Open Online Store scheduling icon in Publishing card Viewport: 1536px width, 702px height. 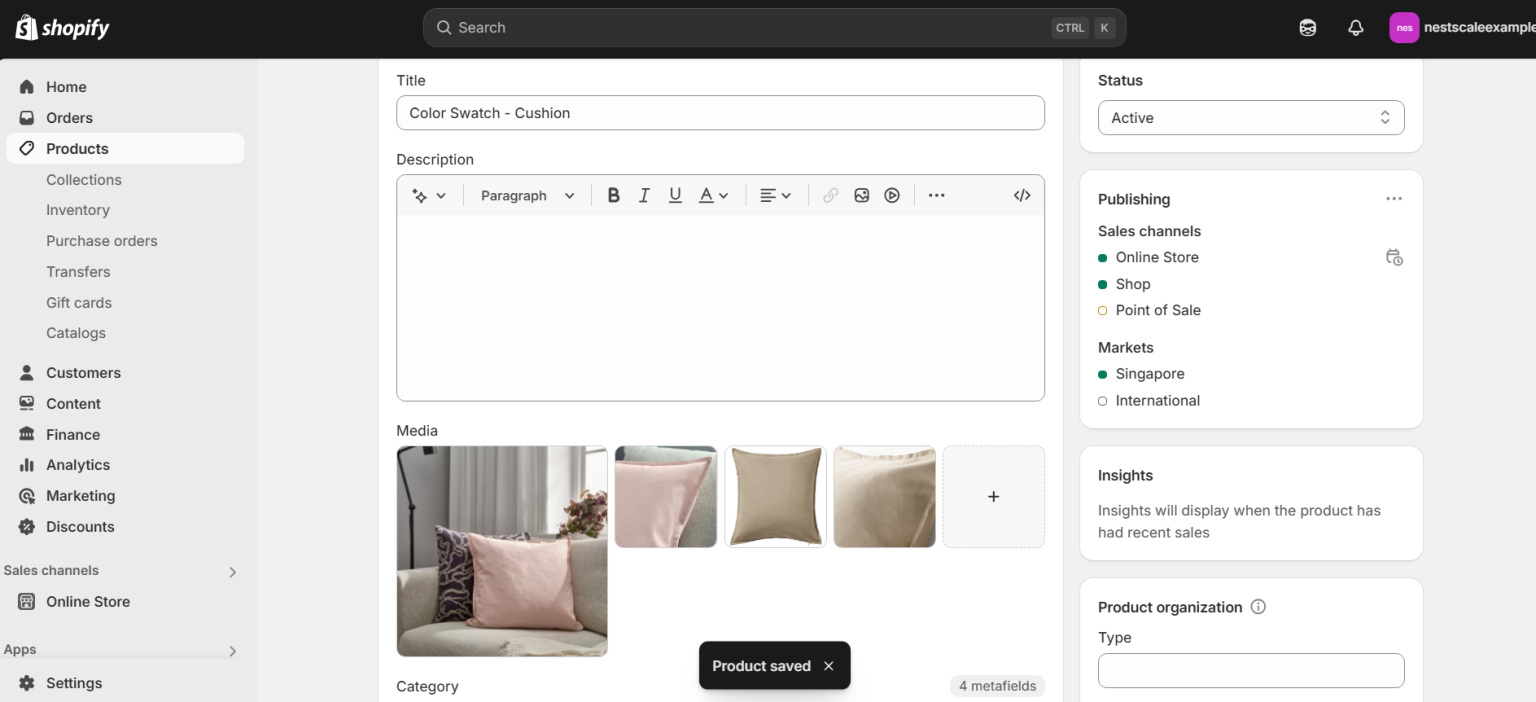pos(1394,257)
